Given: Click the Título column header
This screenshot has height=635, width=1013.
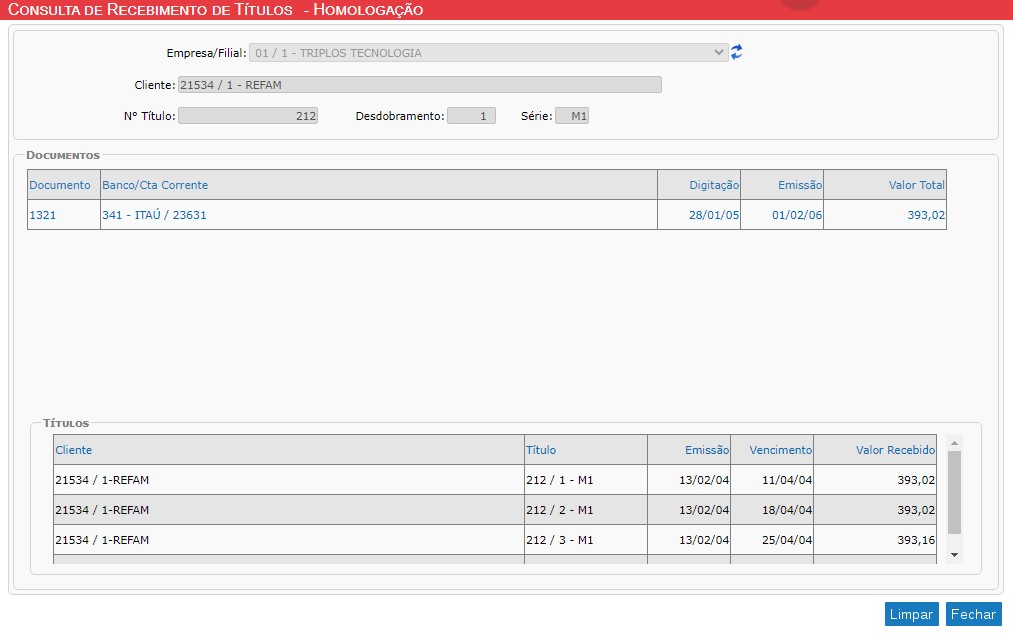Looking at the screenshot, I should [541, 450].
